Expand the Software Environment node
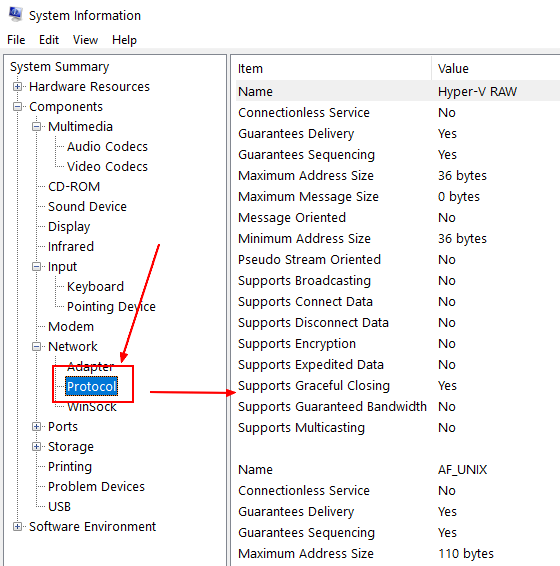The height and width of the screenshot is (566, 560). [17, 527]
